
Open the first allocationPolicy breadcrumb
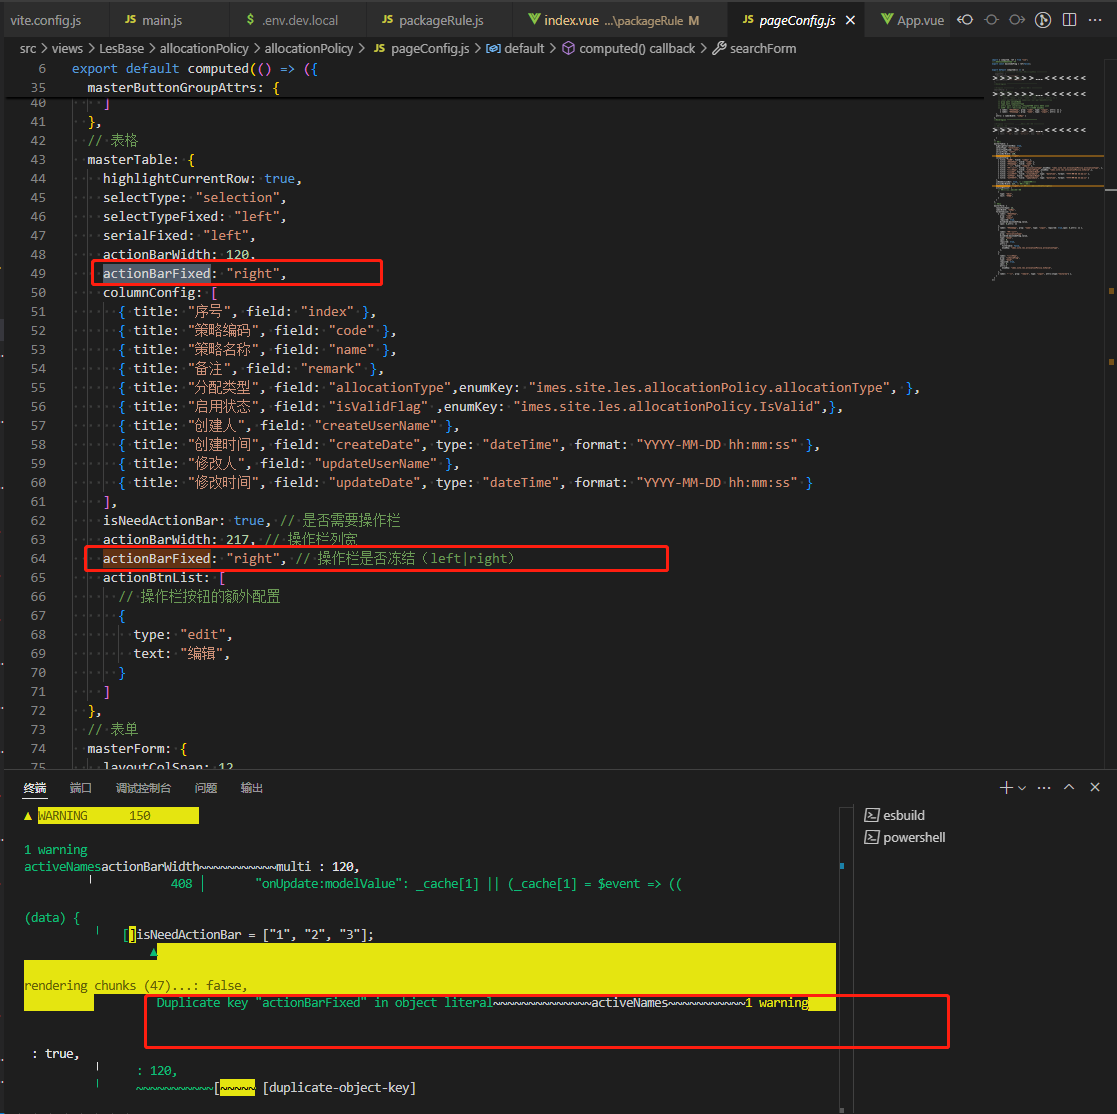point(204,48)
